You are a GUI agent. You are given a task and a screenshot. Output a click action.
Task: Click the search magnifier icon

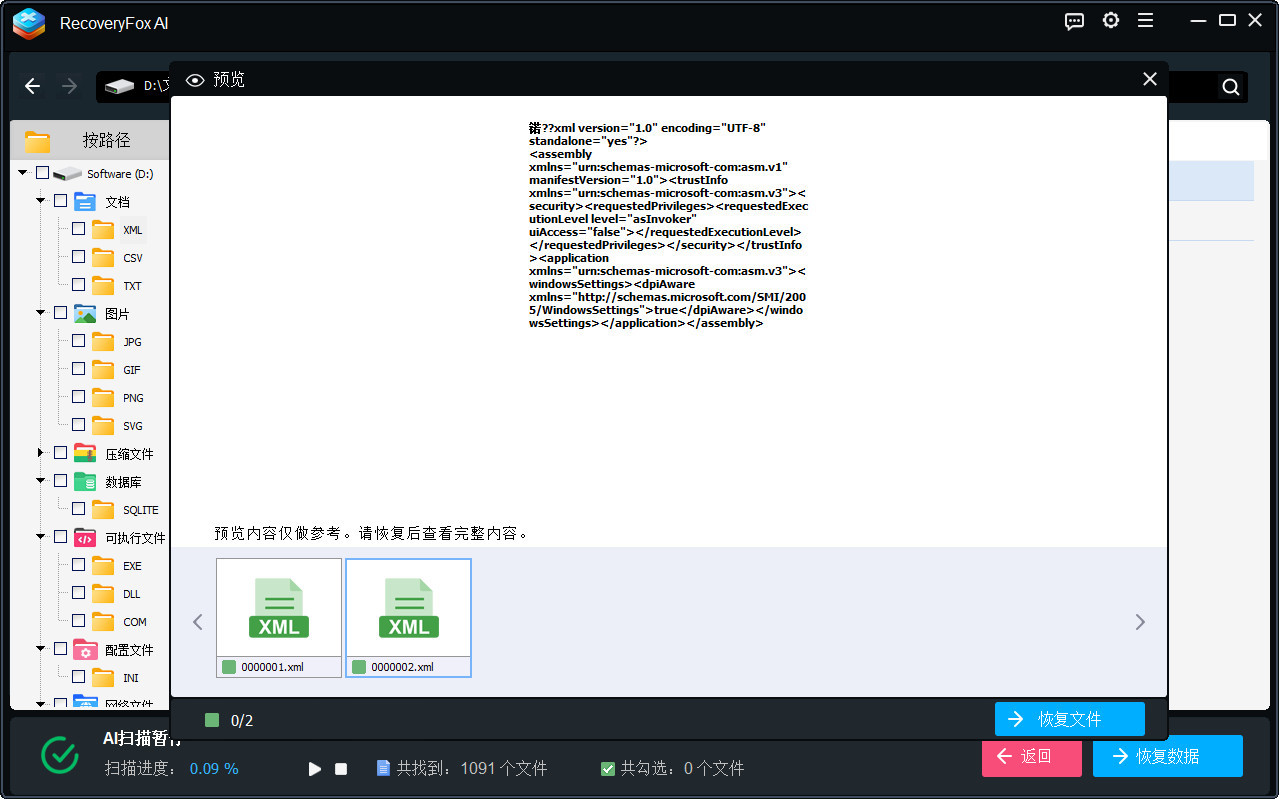1229,86
